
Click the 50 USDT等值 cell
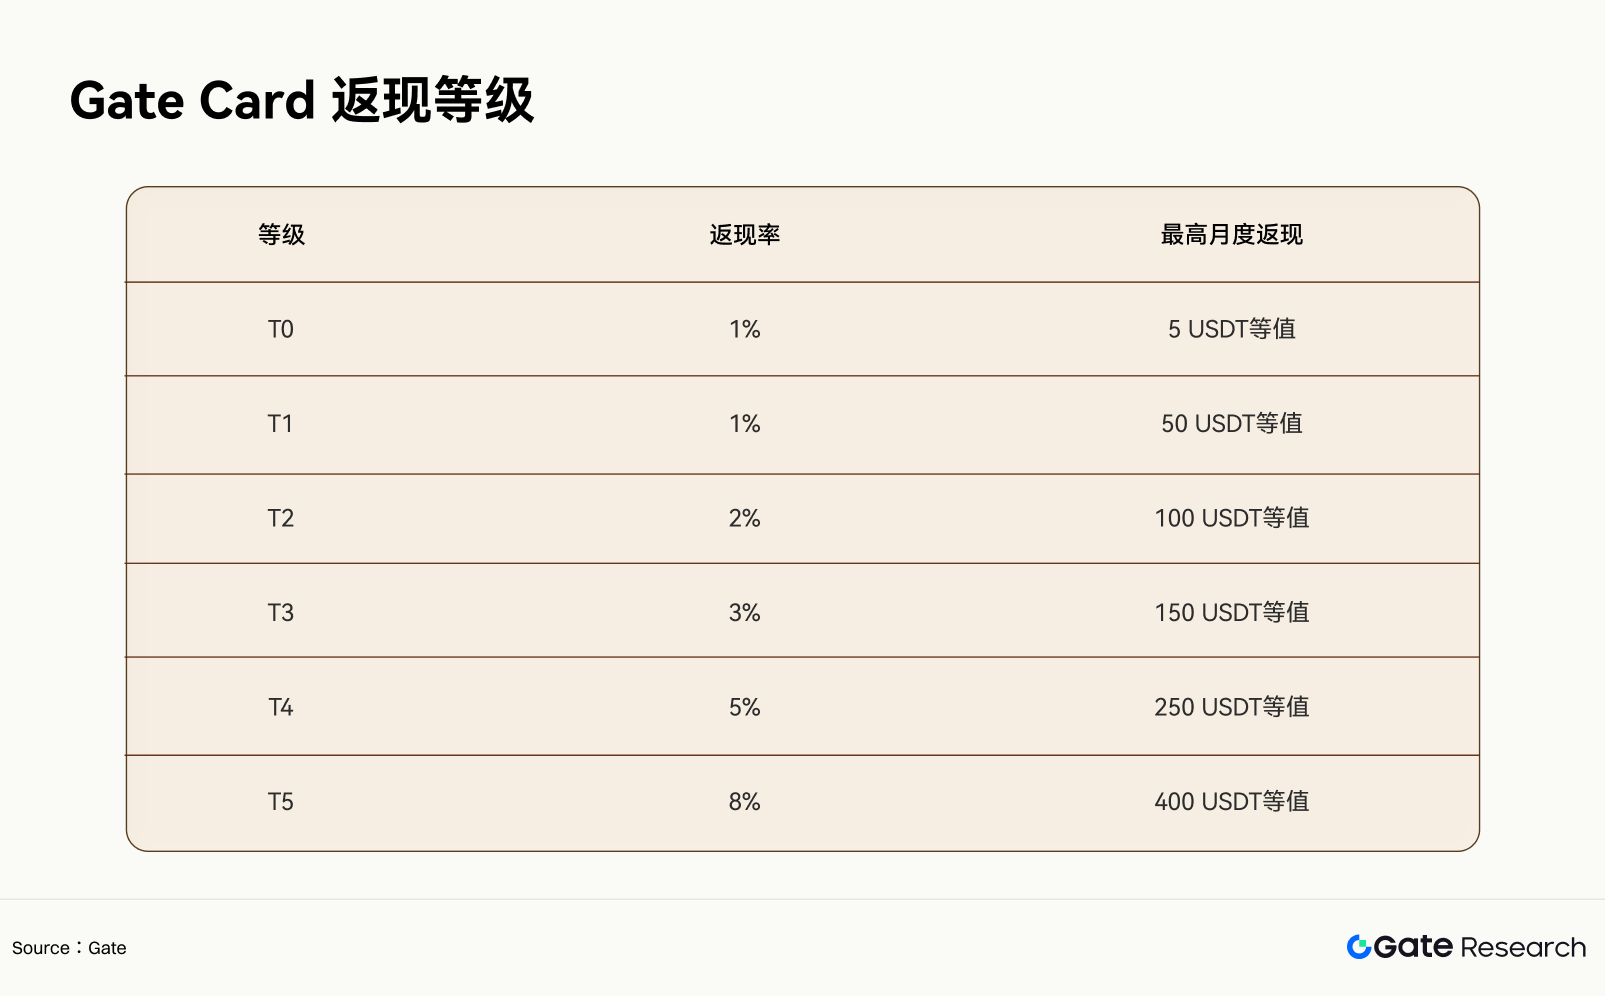[x=1232, y=424]
